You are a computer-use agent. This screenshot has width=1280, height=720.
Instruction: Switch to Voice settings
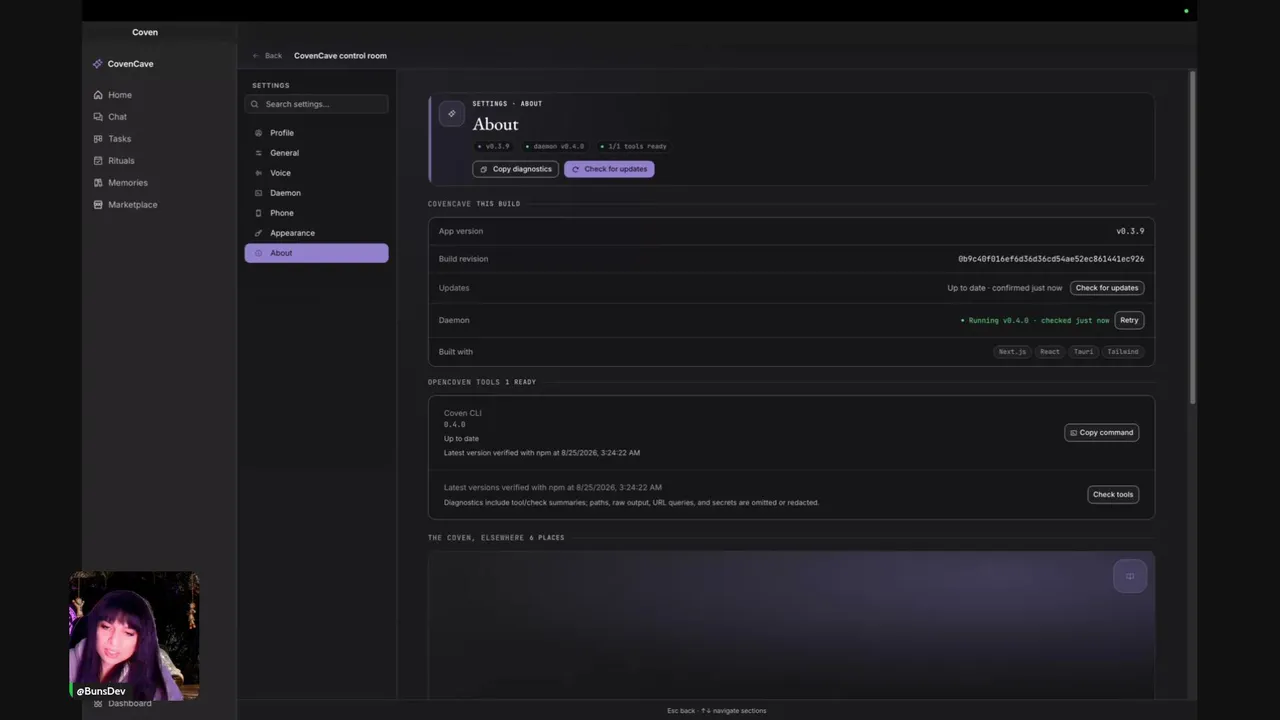[316, 173]
